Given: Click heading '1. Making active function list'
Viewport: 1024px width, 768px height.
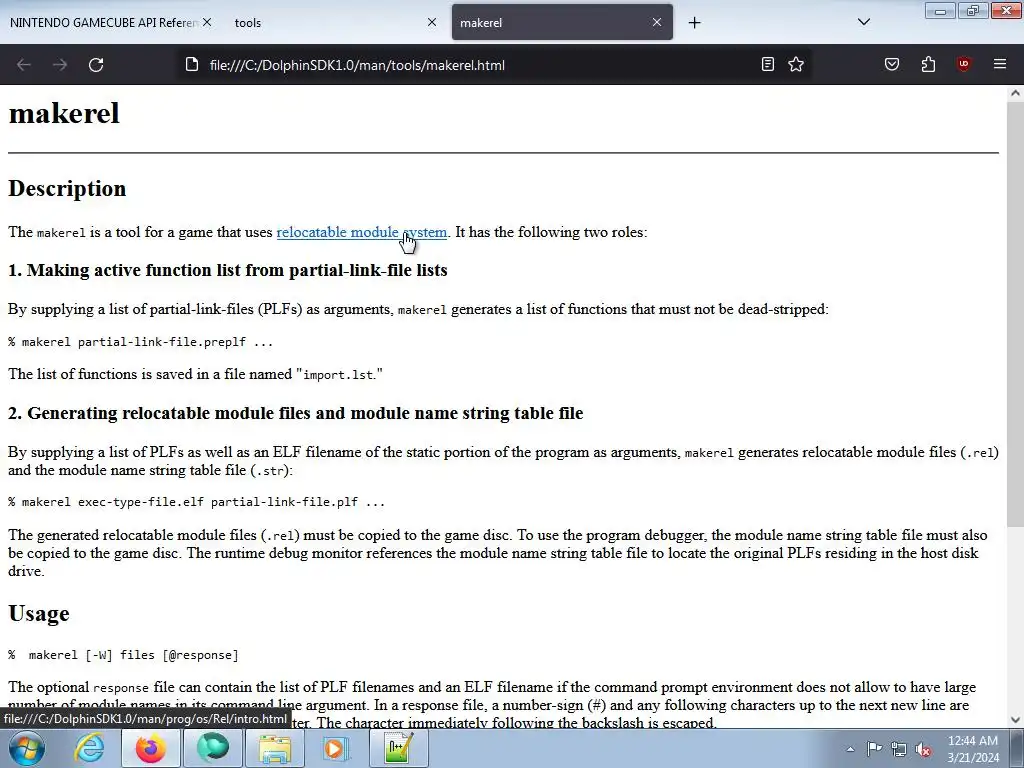Looking at the screenshot, I should (227, 270).
